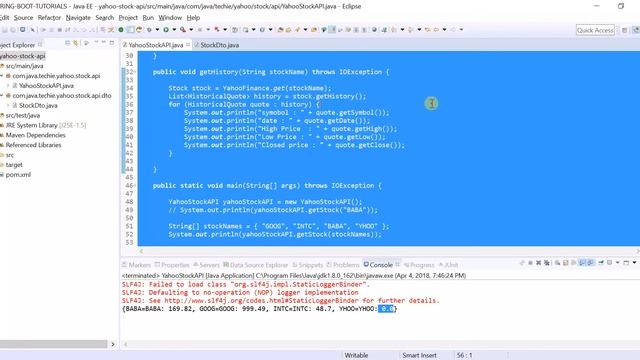Pin the Console view
Image resolution: width=640 pixels, height=360 pixels.
pyautogui.click(x=601, y=262)
